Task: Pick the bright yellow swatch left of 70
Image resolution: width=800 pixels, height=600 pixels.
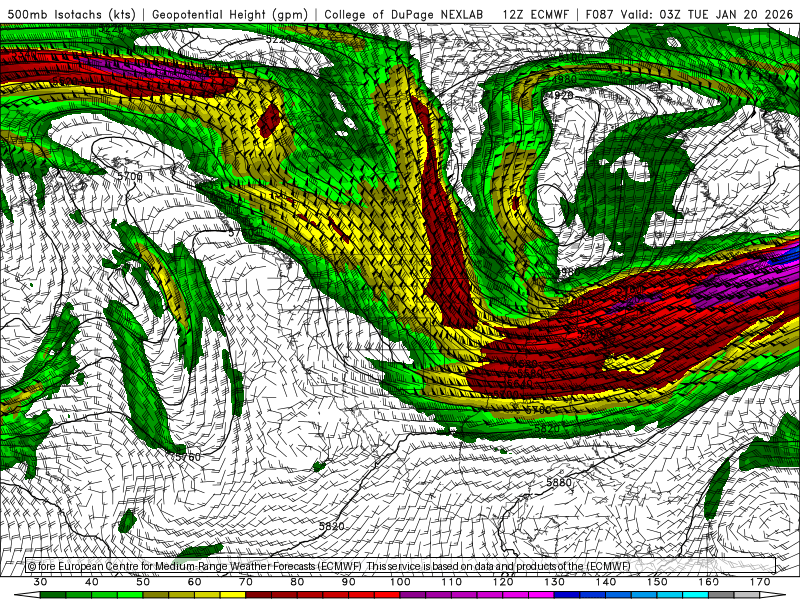Action: [x=233, y=595]
